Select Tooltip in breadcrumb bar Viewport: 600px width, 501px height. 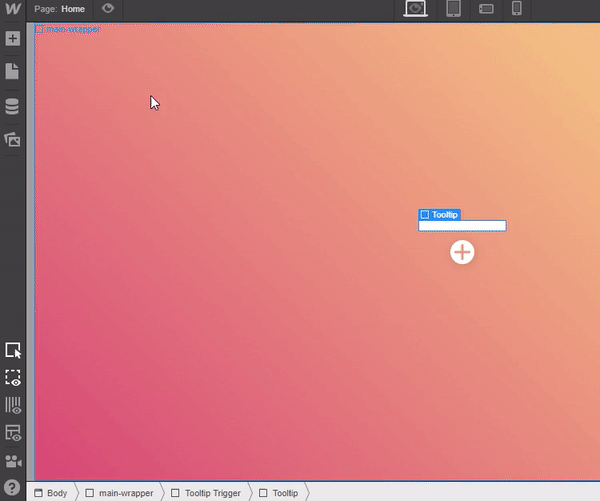point(279,493)
